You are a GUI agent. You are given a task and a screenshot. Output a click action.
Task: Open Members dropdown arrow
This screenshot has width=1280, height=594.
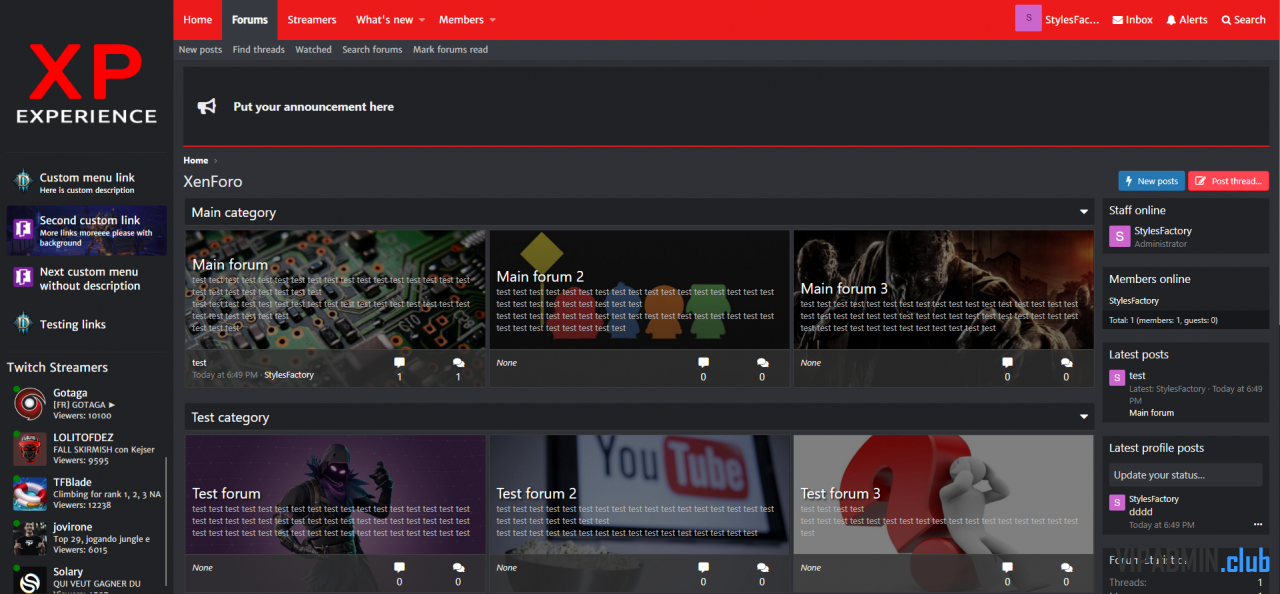click(x=493, y=20)
